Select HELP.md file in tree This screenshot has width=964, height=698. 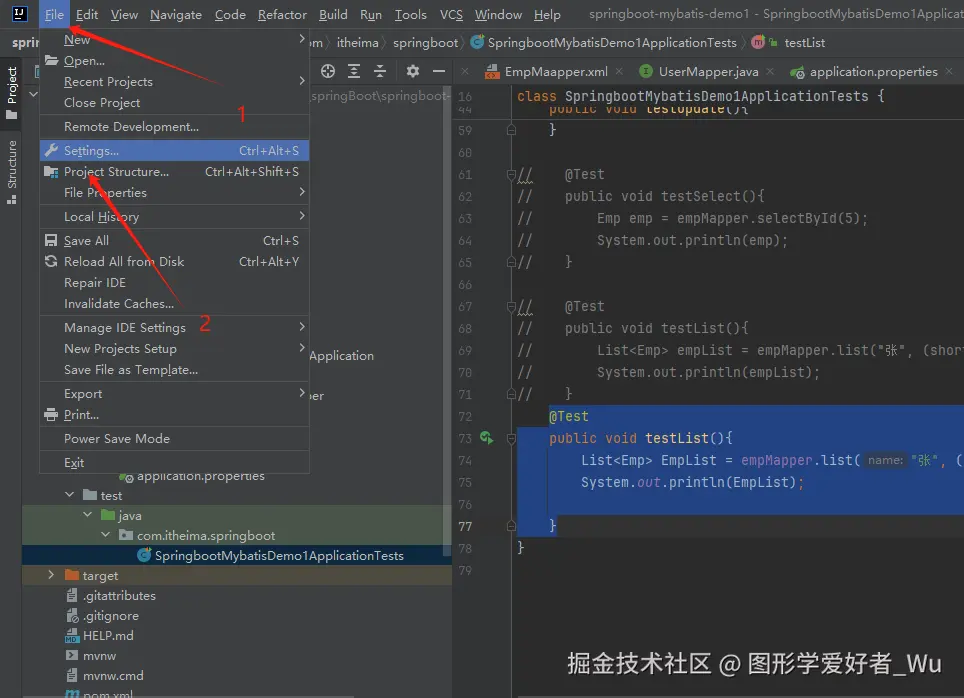[x=108, y=635]
